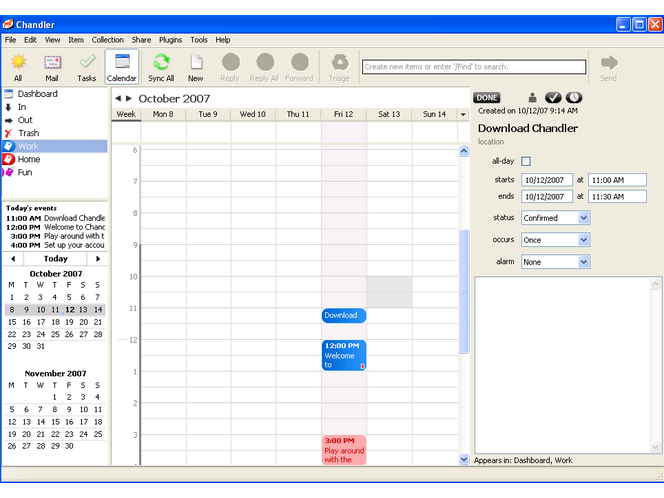The image size is (664, 498).
Task: Open the Plugins menu
Action: pos(170,40)
